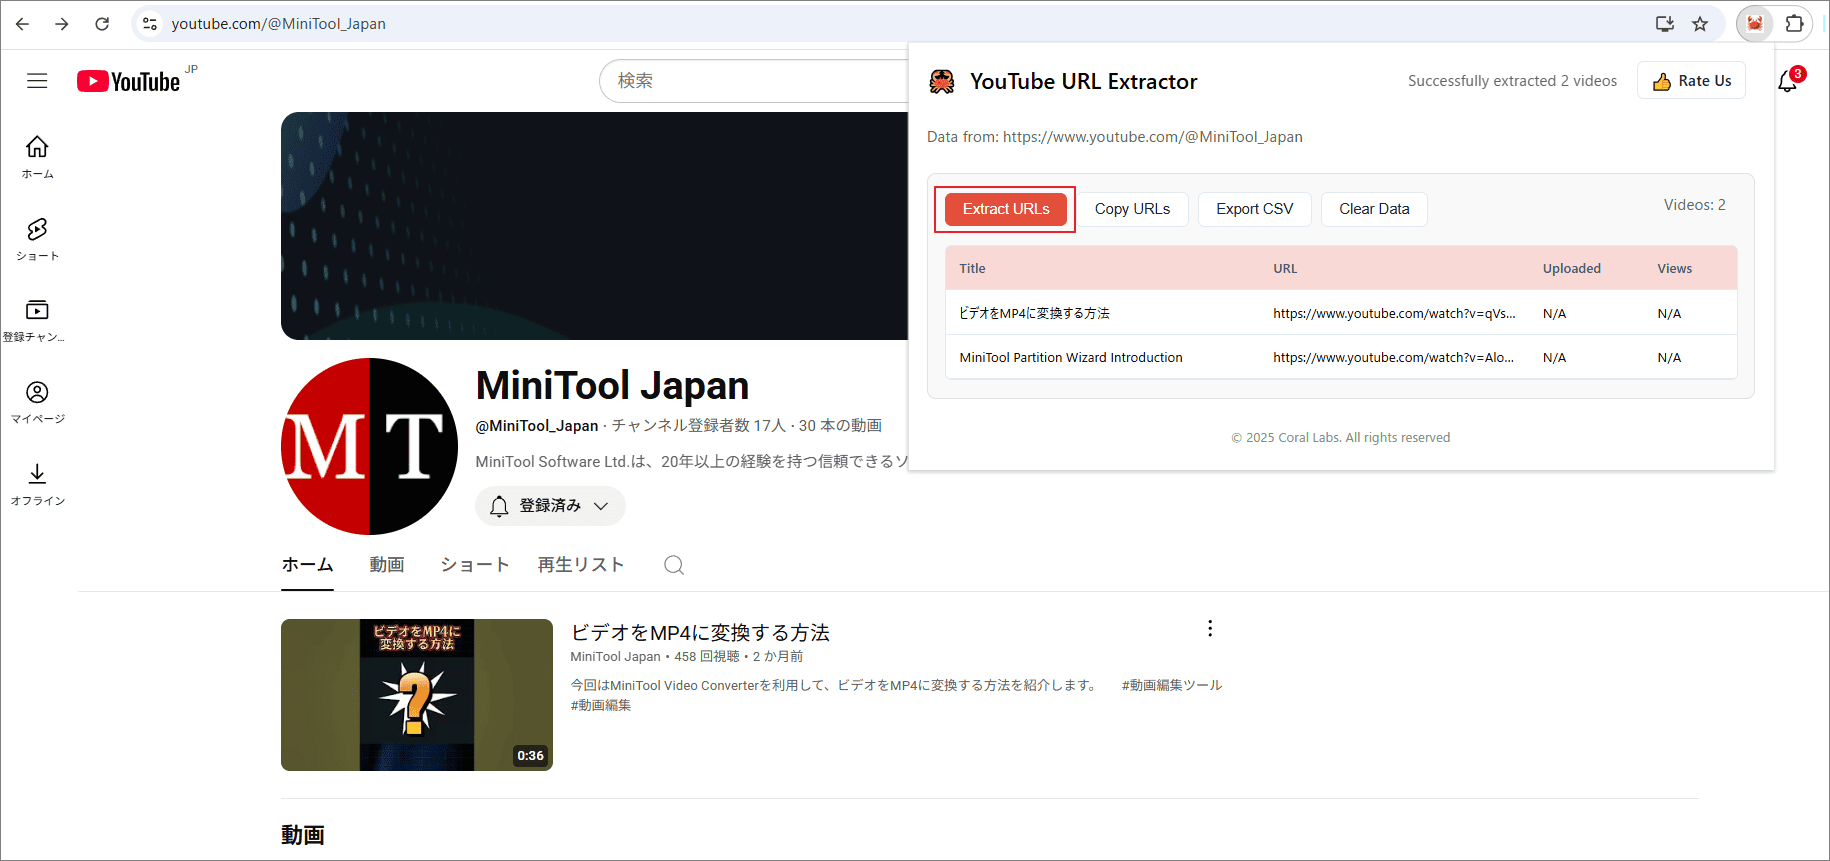This screenshot has width=1830, height=861.
Task: Click the Uploaded column header
Action: pyautogui.click(x=1572, y=268)
